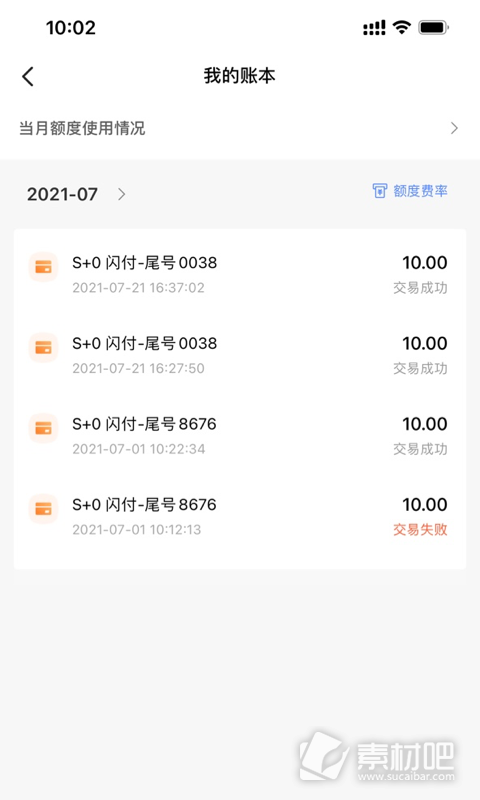Tap card icon of 16:37:02 transaction
Screen dimensions: 480x800
pyautogui.click(x=43, y=266)
